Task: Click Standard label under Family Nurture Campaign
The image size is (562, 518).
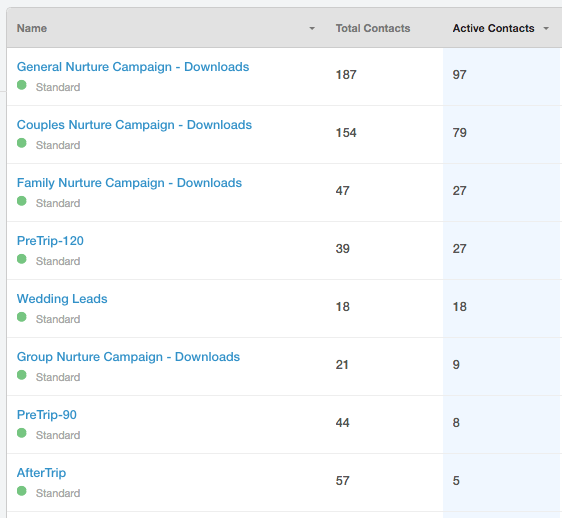Action: [x=58, y=203]
